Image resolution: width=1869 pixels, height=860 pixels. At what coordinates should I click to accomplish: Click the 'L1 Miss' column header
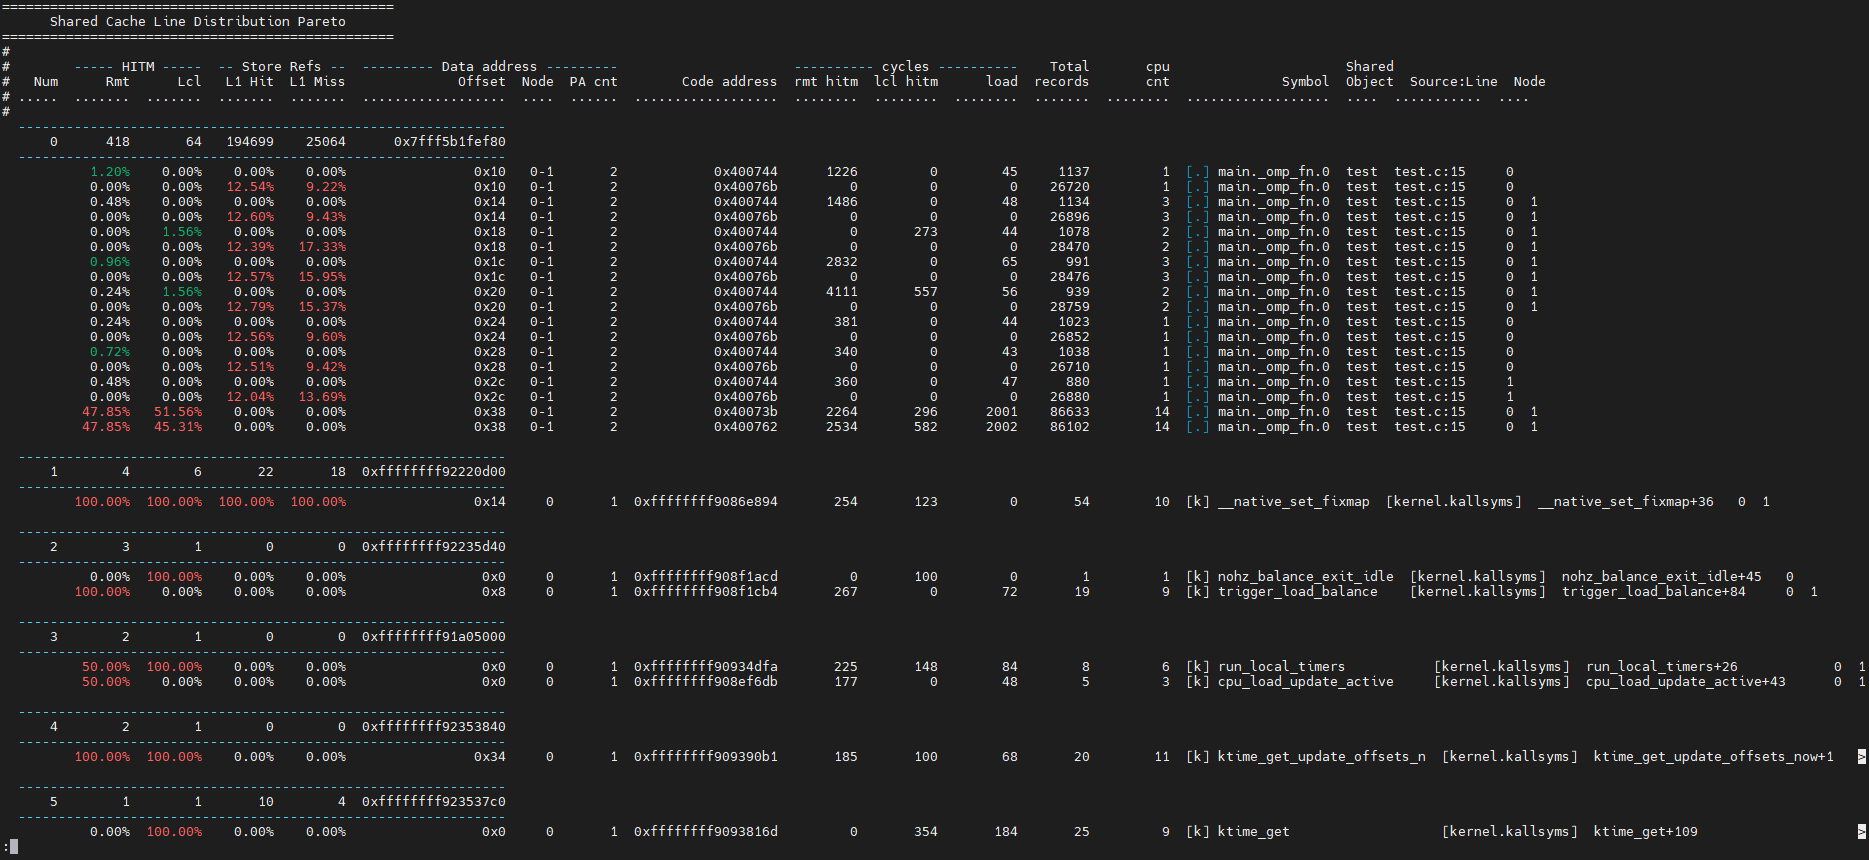(318, 82)
